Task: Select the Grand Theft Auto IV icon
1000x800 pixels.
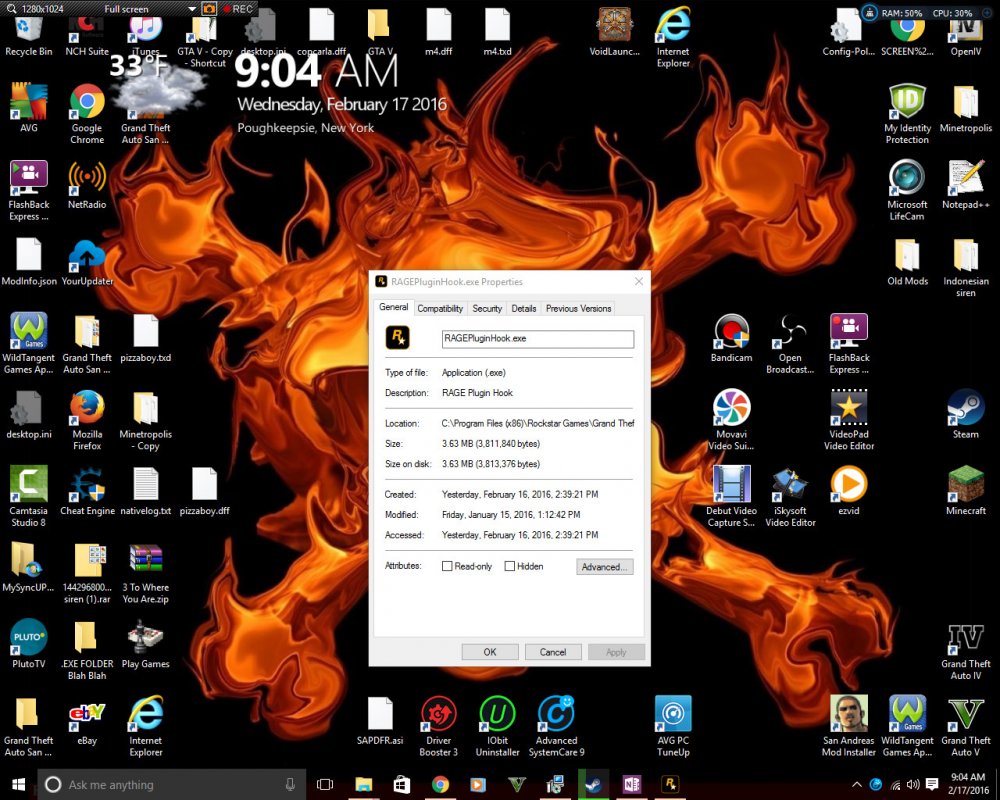Action: (x=966, y=651)
